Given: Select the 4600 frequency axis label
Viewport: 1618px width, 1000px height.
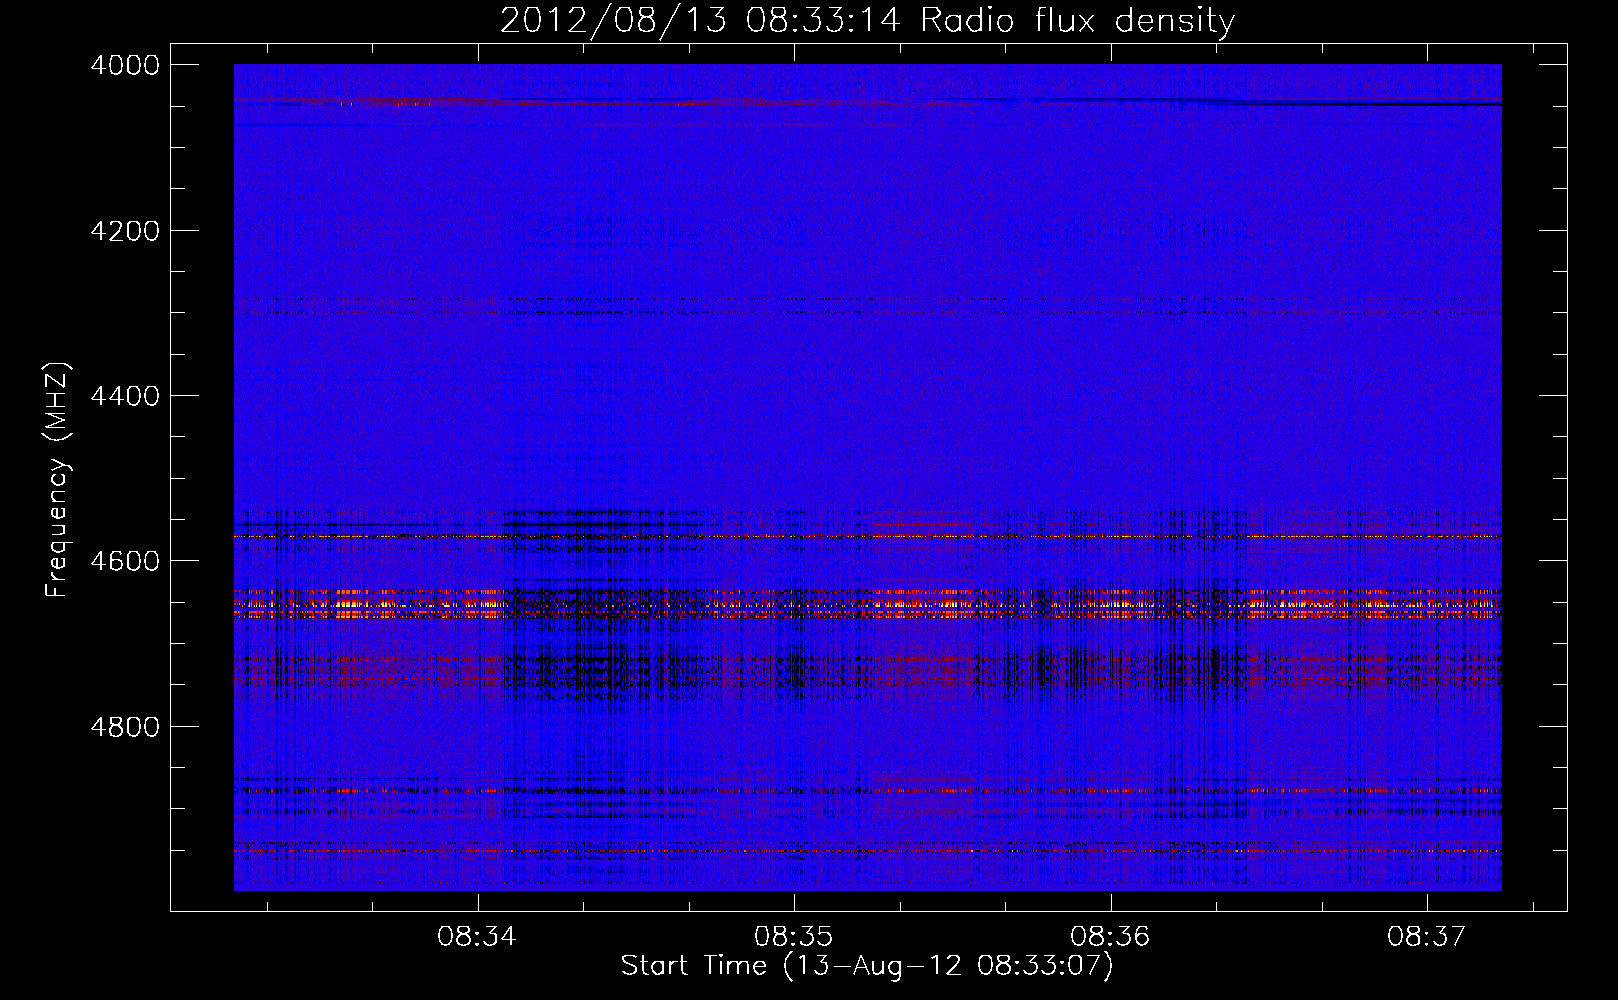Looking at the screenshot, I should [125, 561].
